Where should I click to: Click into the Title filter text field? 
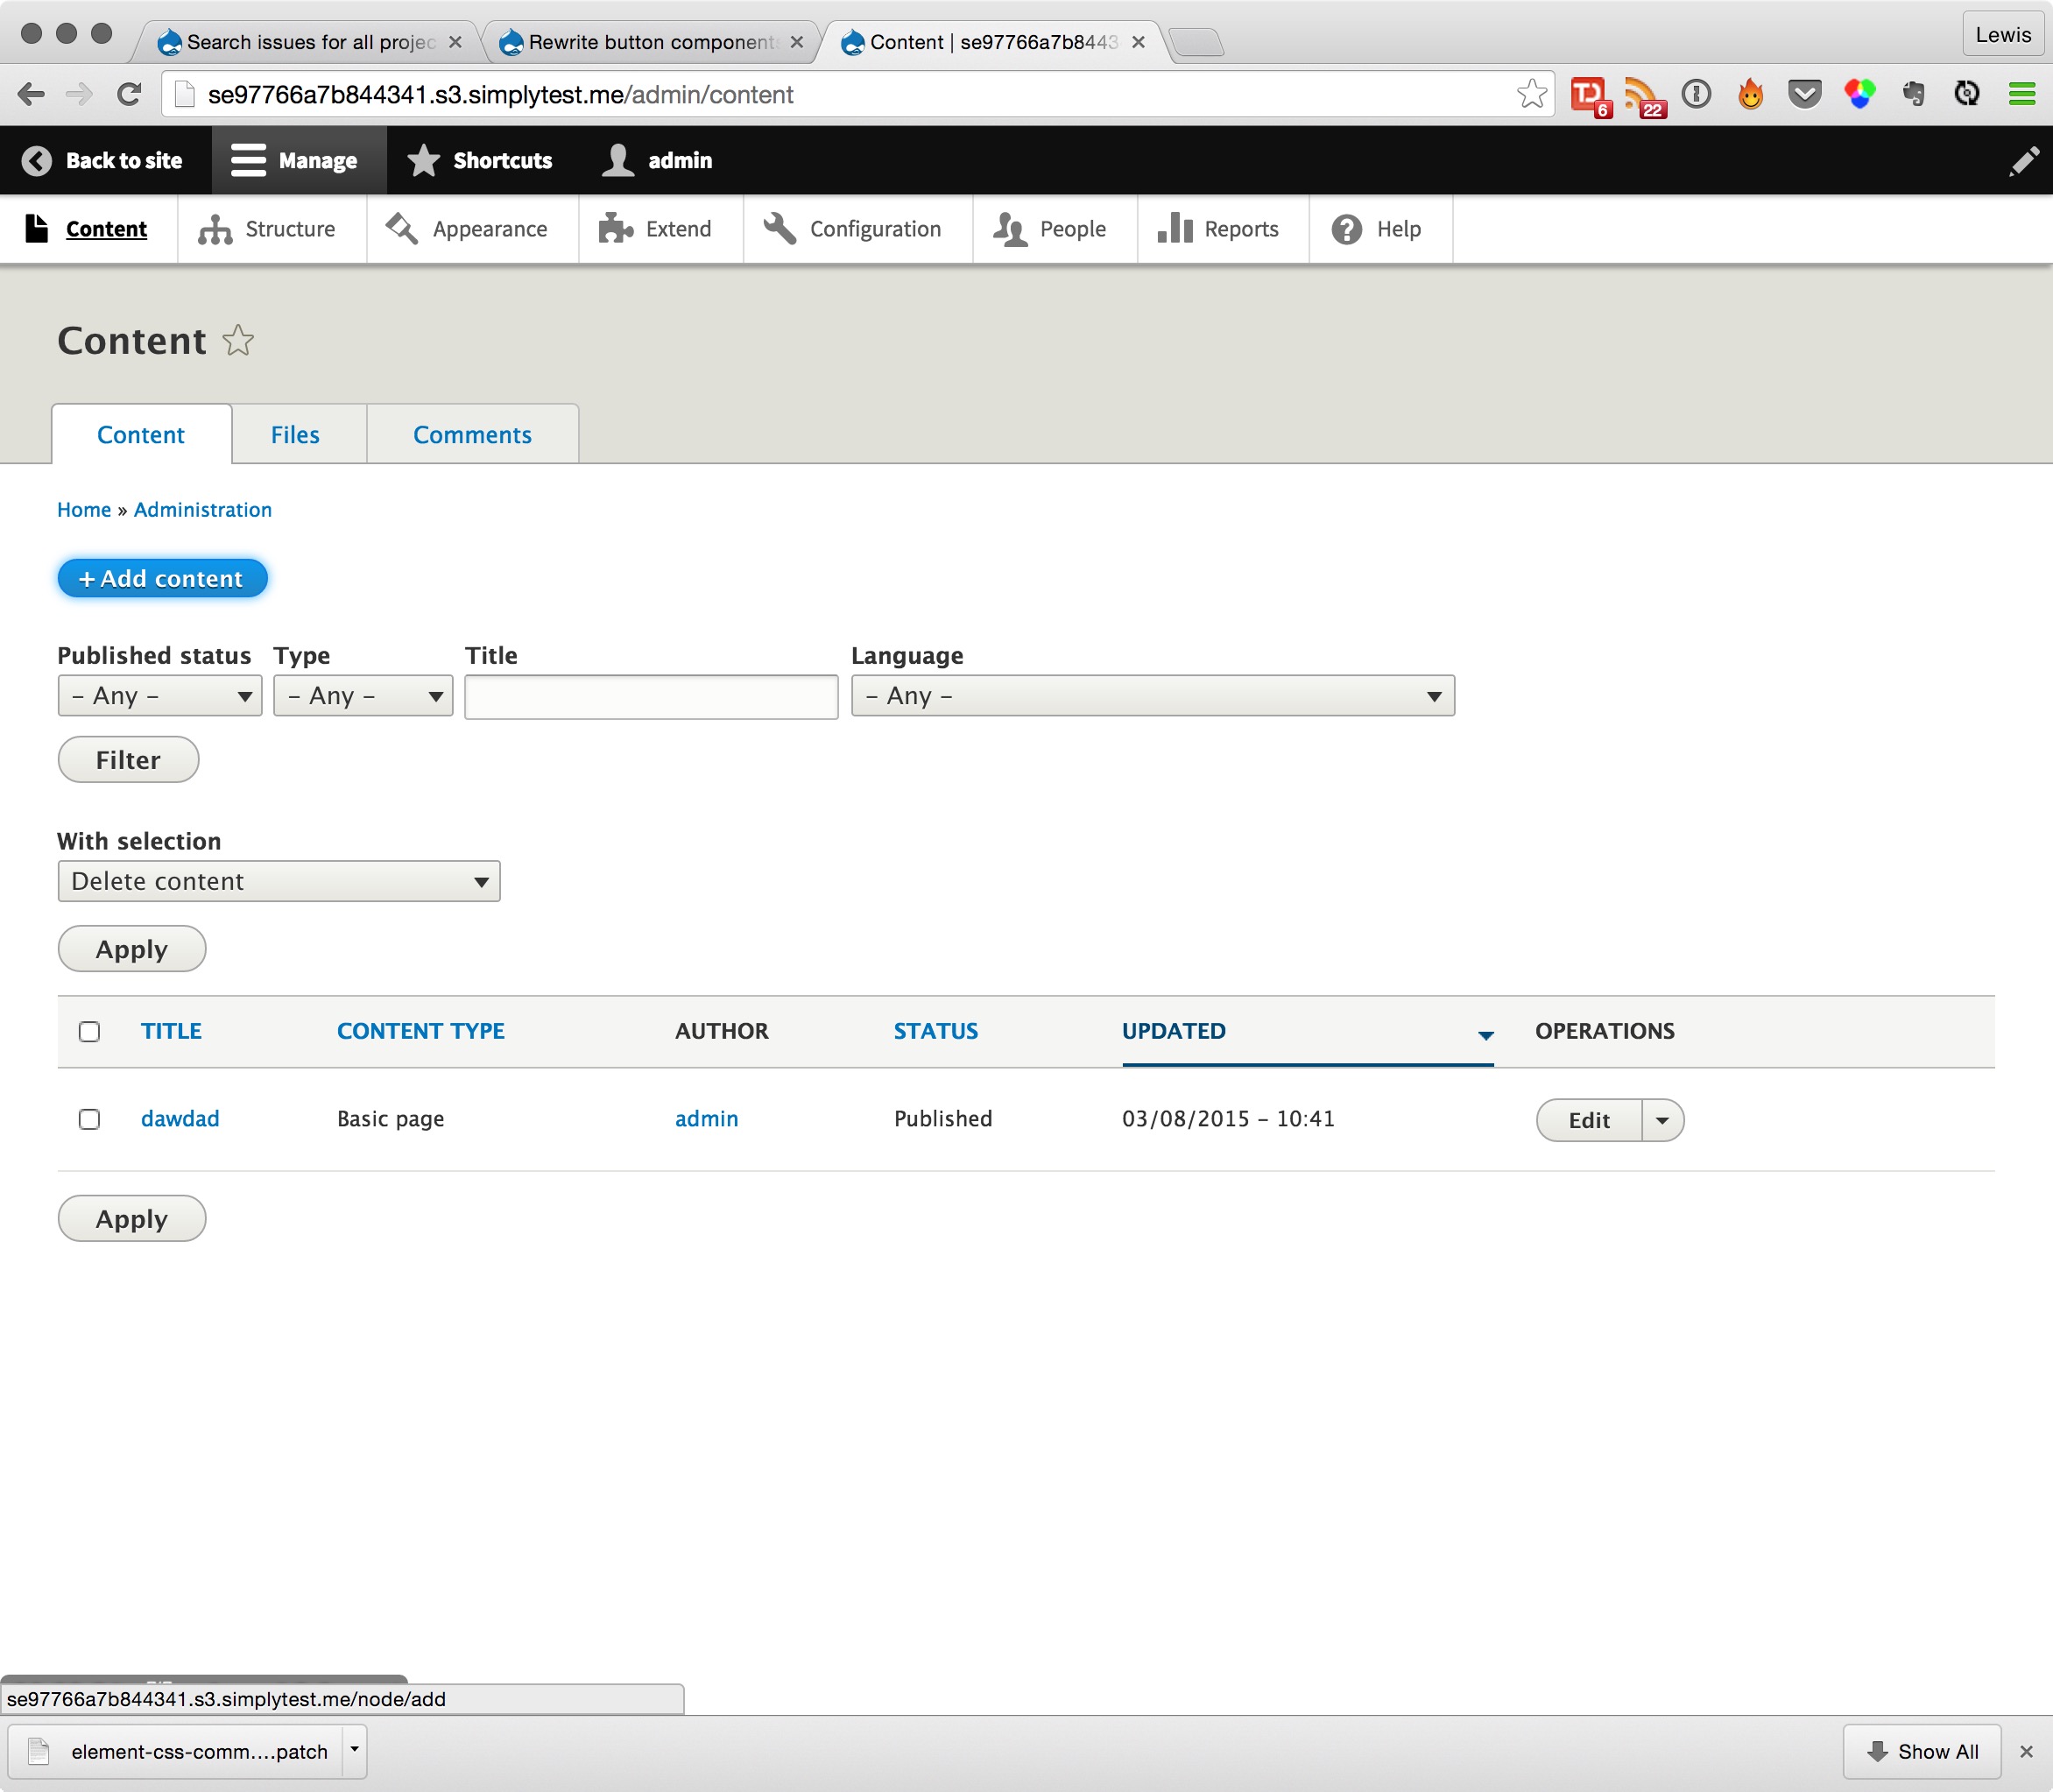click(x=651, y=697)
